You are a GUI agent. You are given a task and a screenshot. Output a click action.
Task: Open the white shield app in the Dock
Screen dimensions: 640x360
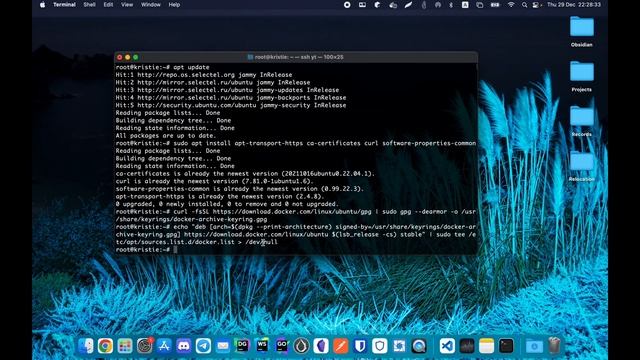coord(380,346)
